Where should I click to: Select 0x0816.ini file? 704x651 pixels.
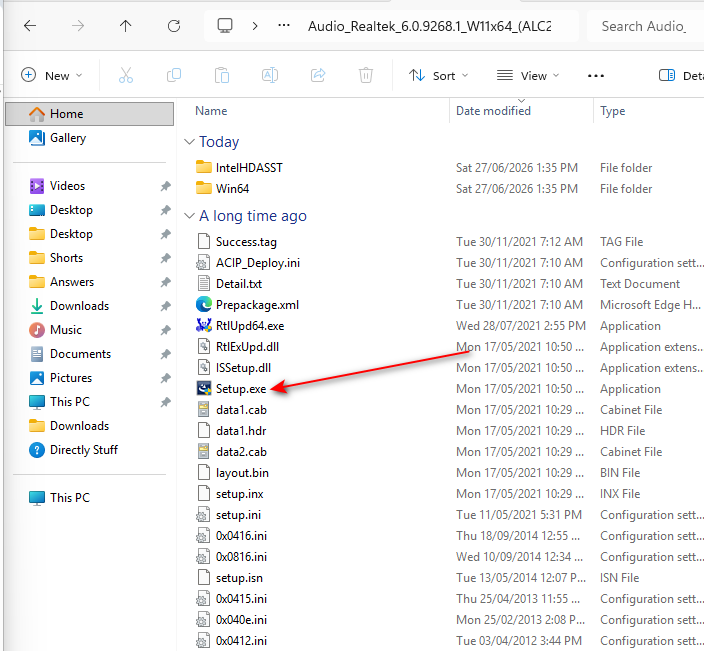tap(242, 557)
